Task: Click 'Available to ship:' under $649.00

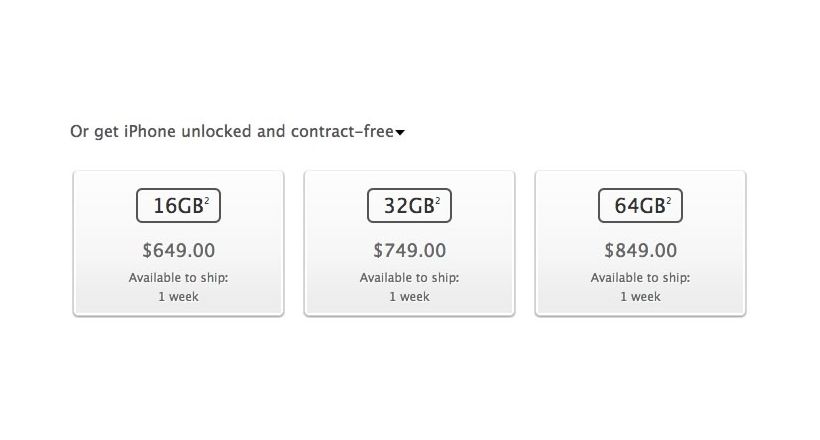Action: pos(178,278)
